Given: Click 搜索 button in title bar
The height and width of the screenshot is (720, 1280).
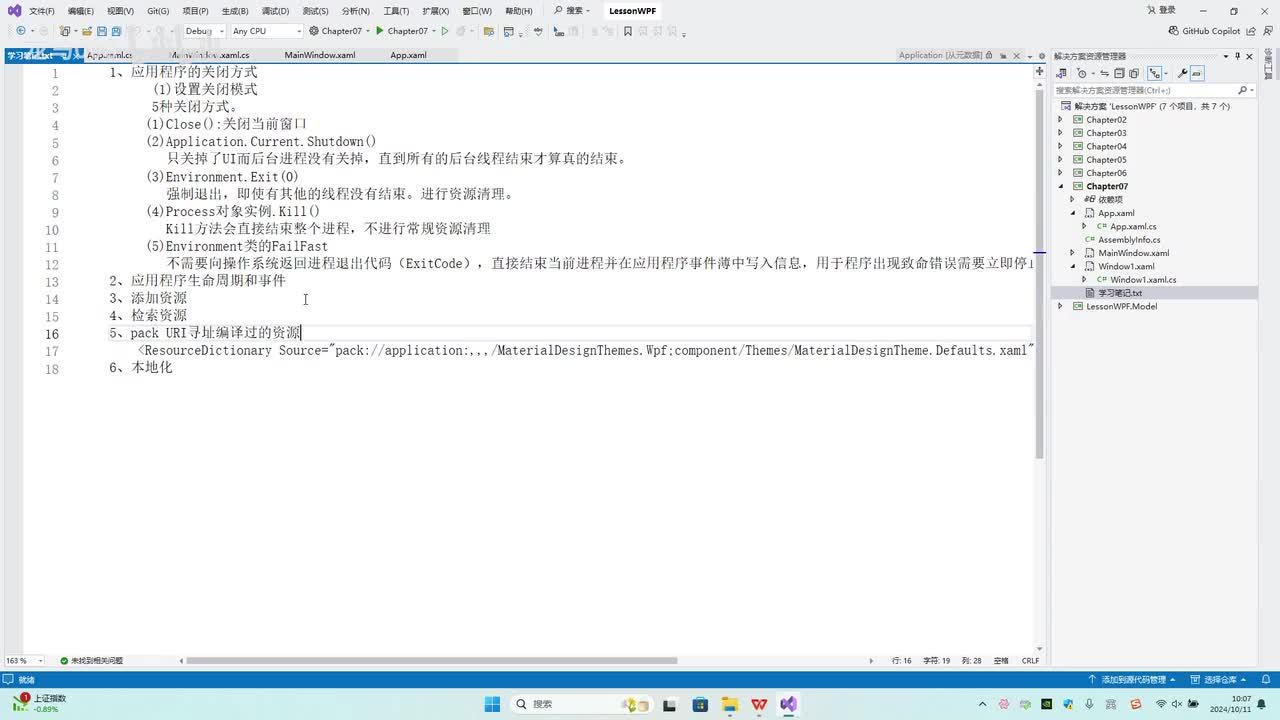Looking at the screenshot, I should 573,11.
